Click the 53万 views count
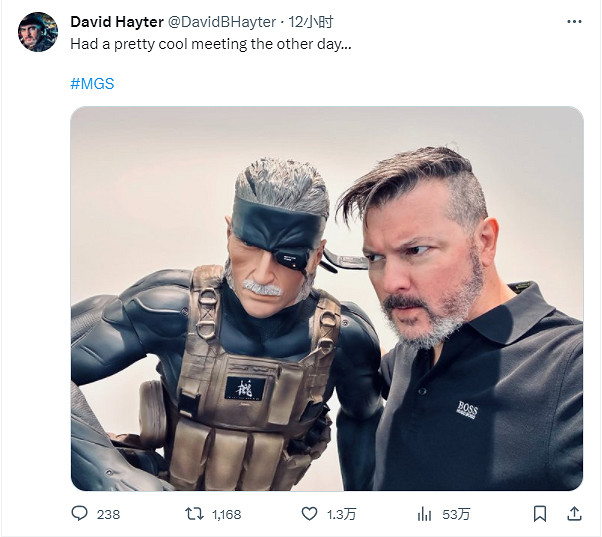Image resolution: width=602 pixels, height=537 pixels. [456, 514]
